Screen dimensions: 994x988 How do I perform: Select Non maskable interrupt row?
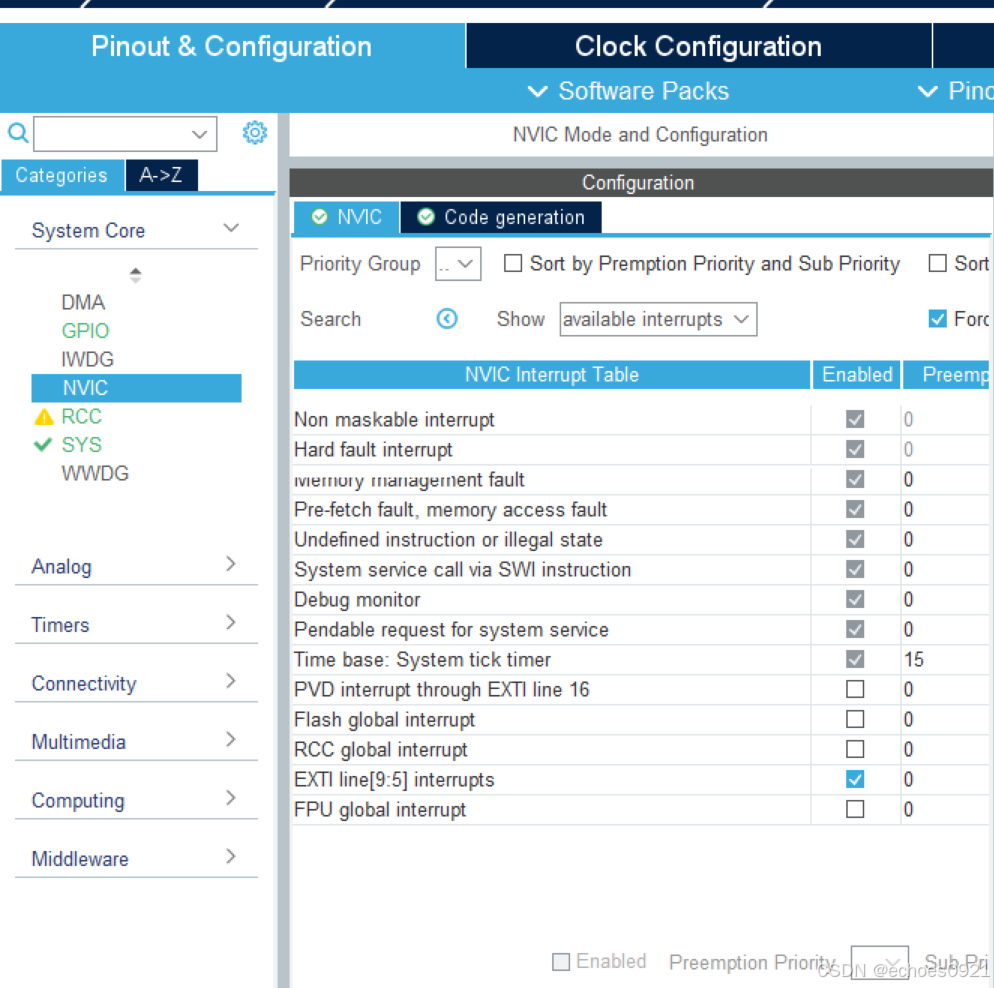click(641, 420)
